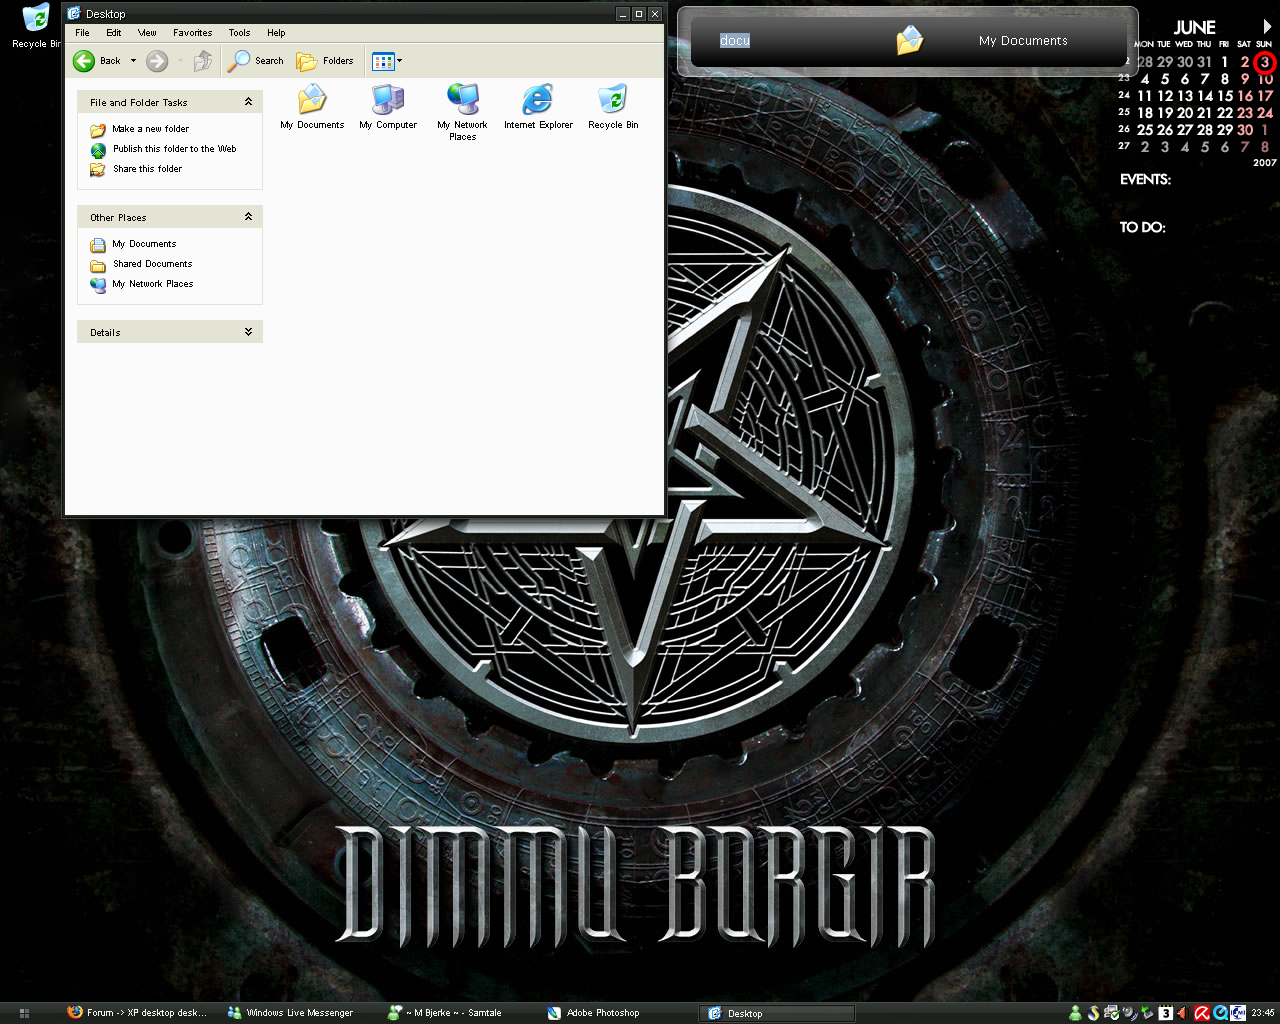Viewport: 1280px width, 1024px height.
Task: Click the red Avira umbrella tray icon
Action: click(x=1202, y=1013)
